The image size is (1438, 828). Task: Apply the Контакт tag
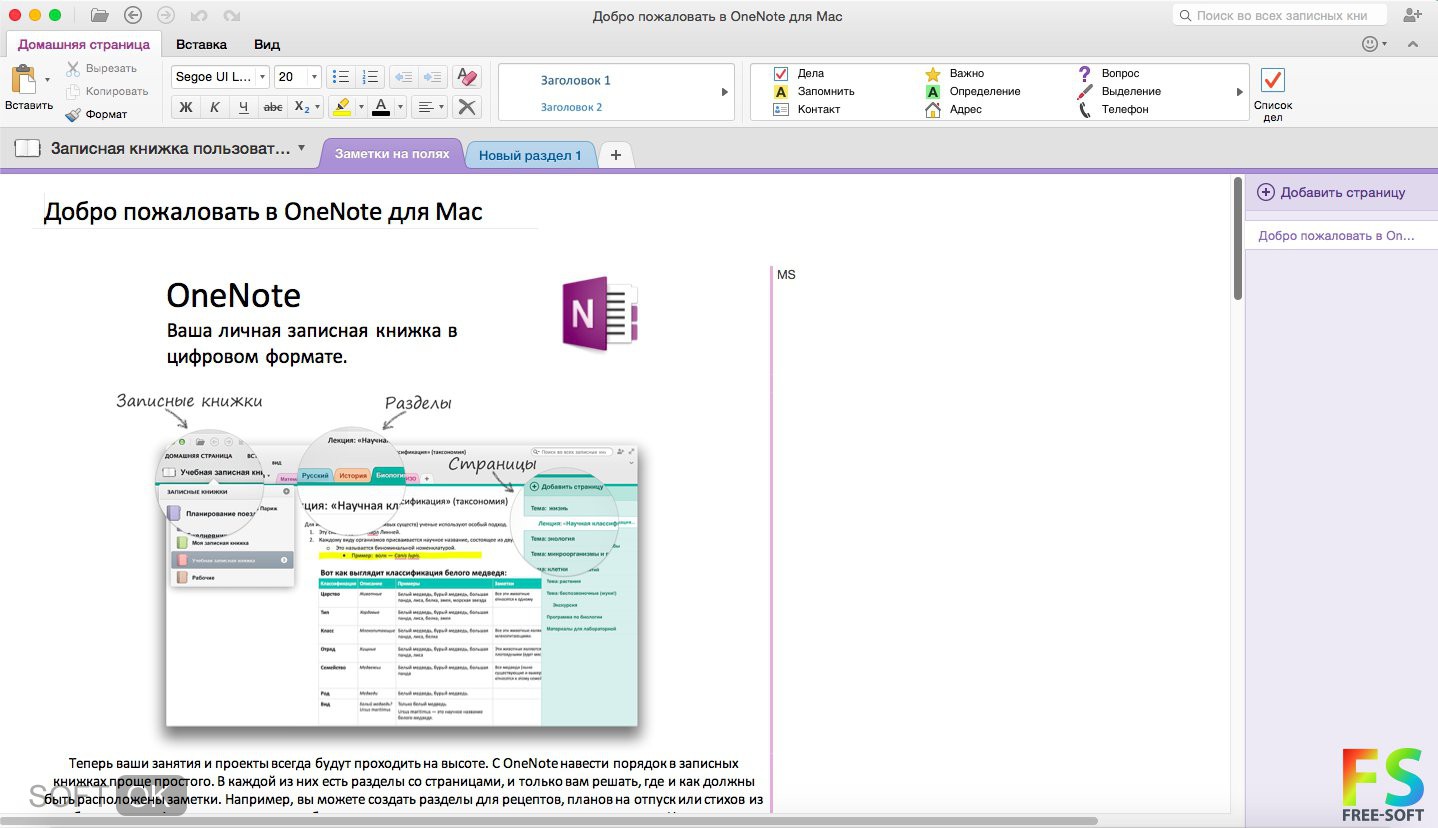coord(807,109)
